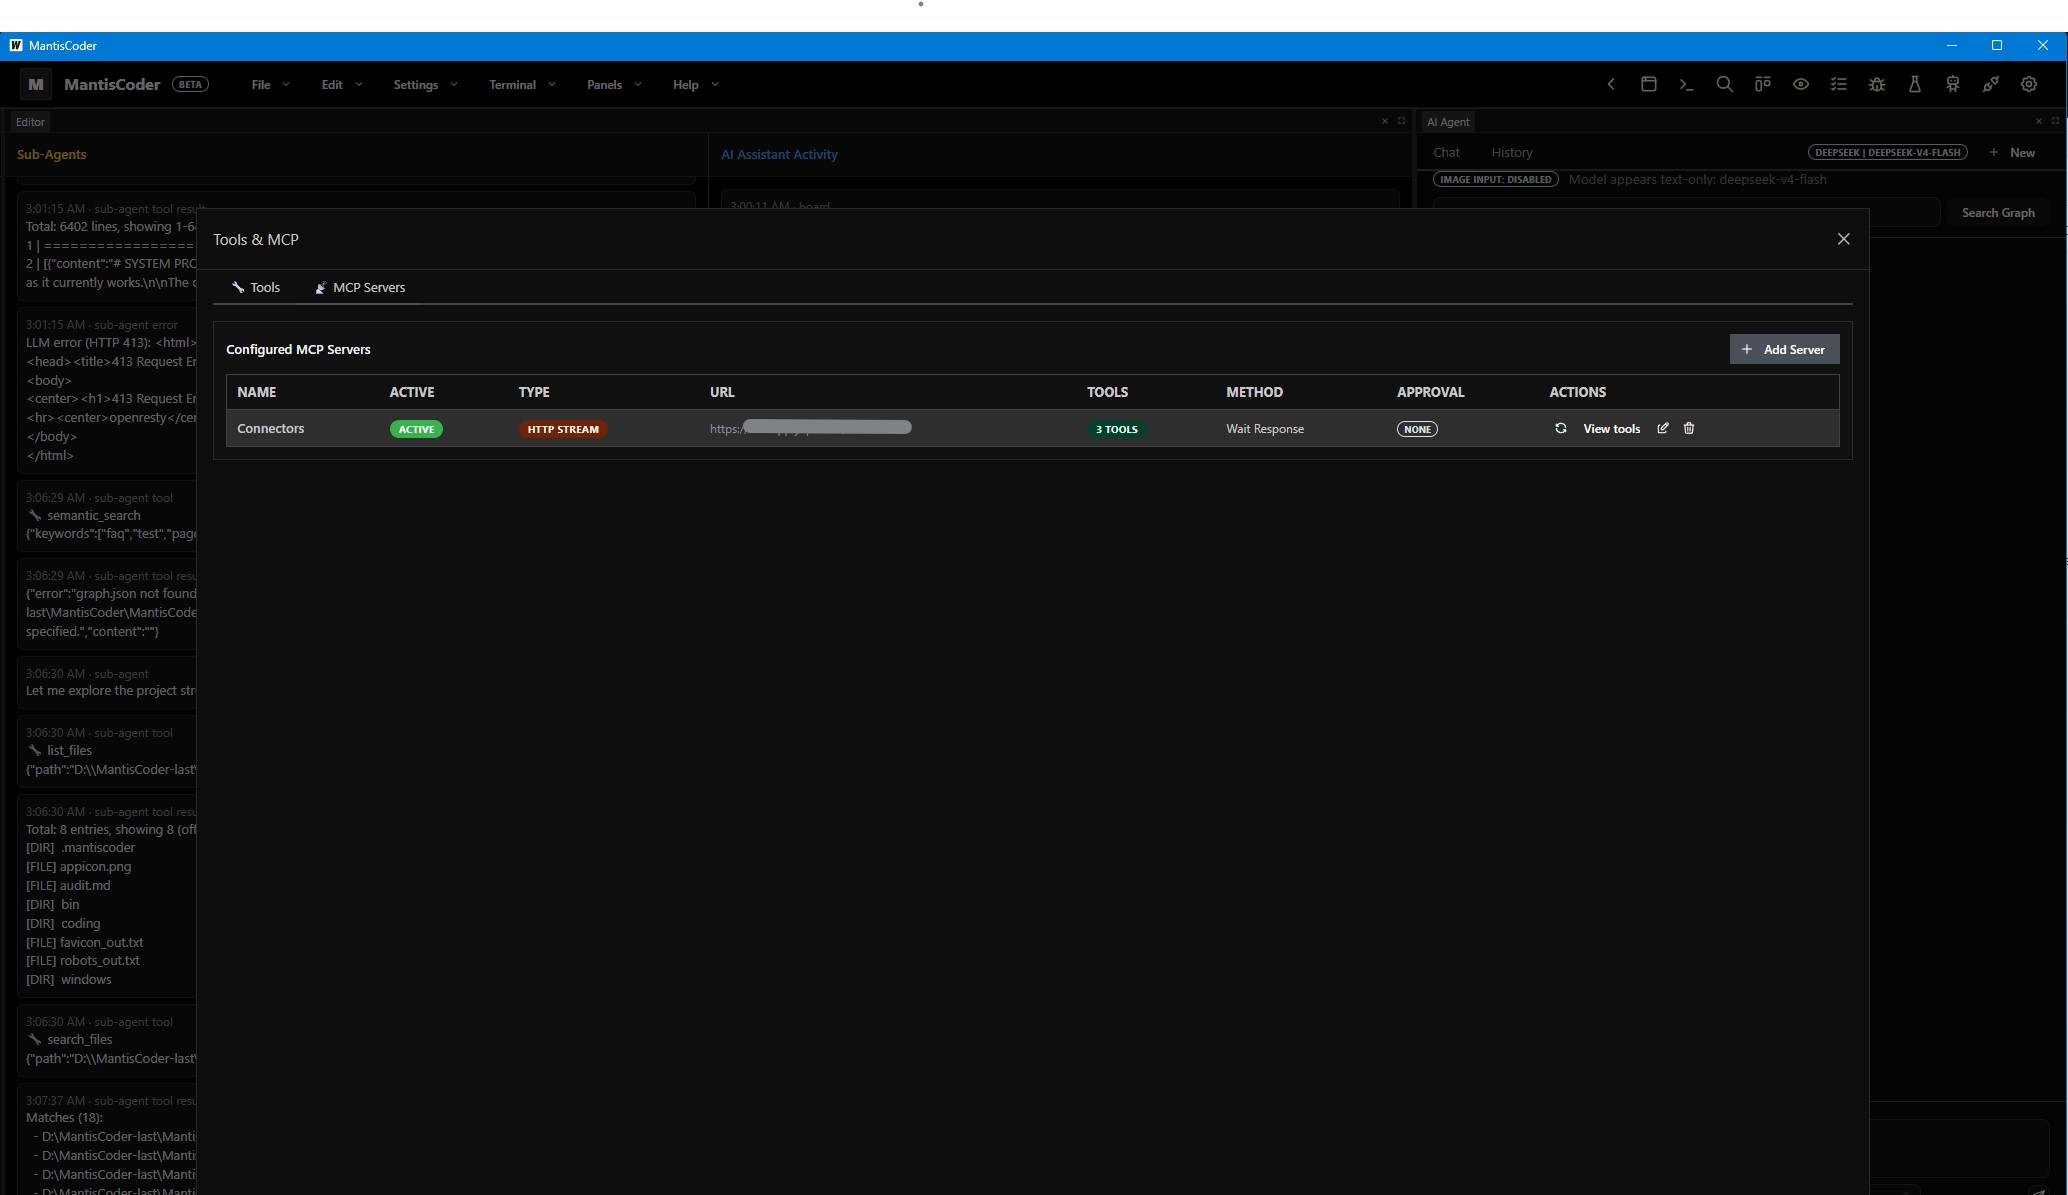Click the bug debug icon in toolbar
The width and height of the screenshot is (2068, 1195).
1877,85
